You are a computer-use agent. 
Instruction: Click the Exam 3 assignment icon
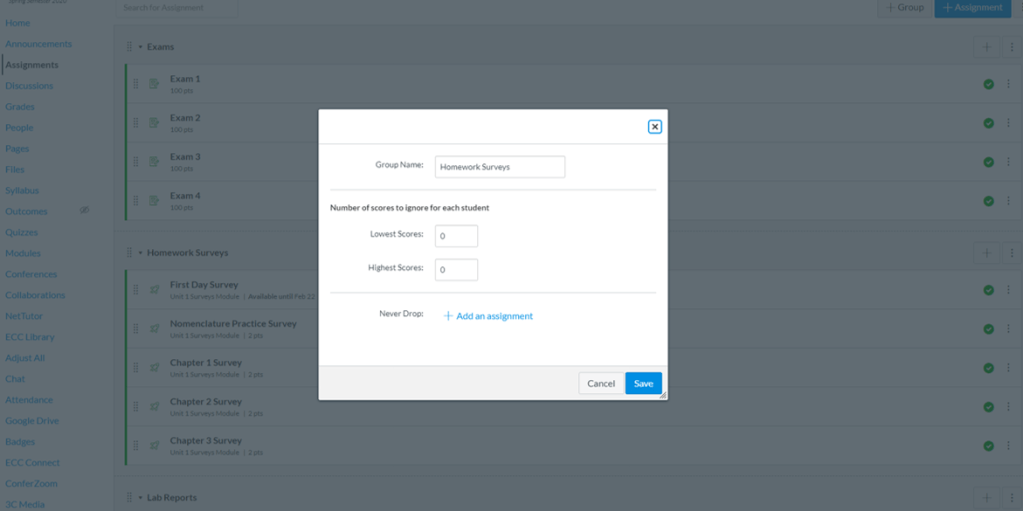coord(154,162)
